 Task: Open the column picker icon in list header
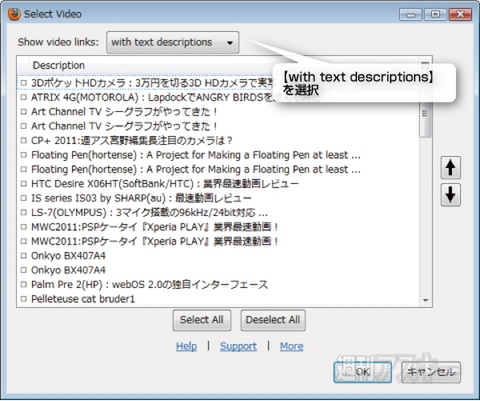[x=425, y=65]
